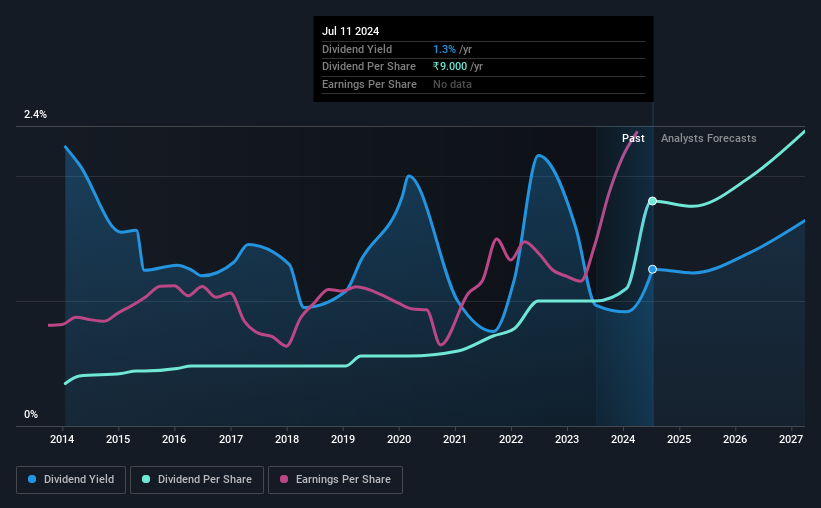The height and width of the screenshot is (508, 821).
Task: Click the ₹9.000 dividend per share value
Action: click(450, 67)
